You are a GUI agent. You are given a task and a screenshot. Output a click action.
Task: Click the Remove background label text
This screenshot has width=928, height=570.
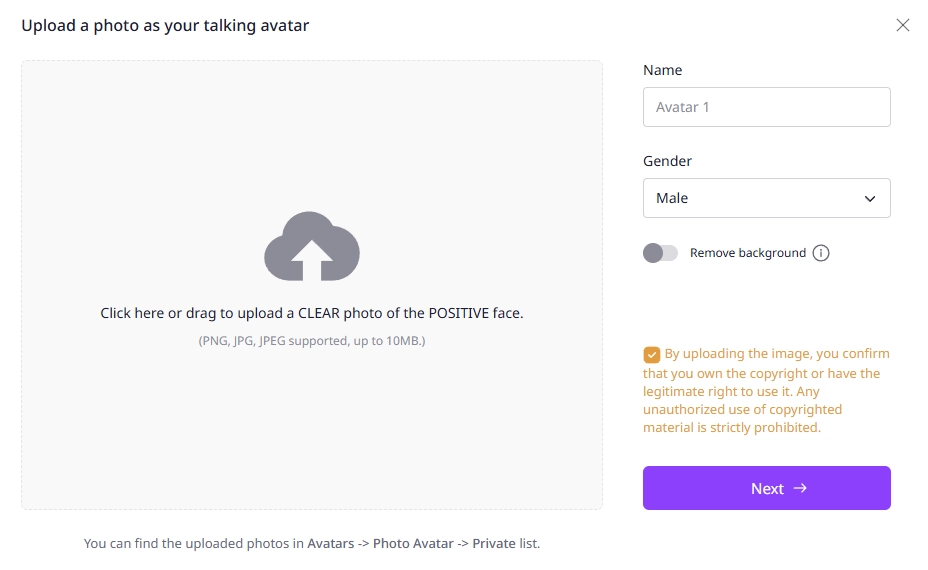(x=747, y=253)
